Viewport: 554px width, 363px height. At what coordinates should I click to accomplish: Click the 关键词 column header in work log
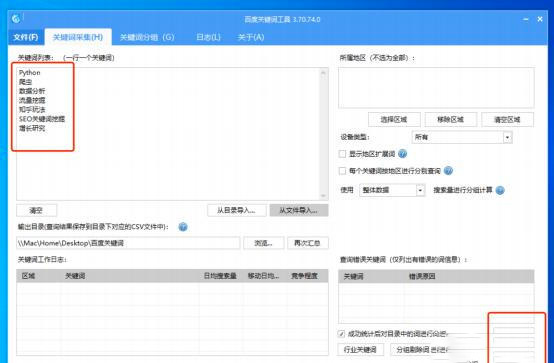129,276
